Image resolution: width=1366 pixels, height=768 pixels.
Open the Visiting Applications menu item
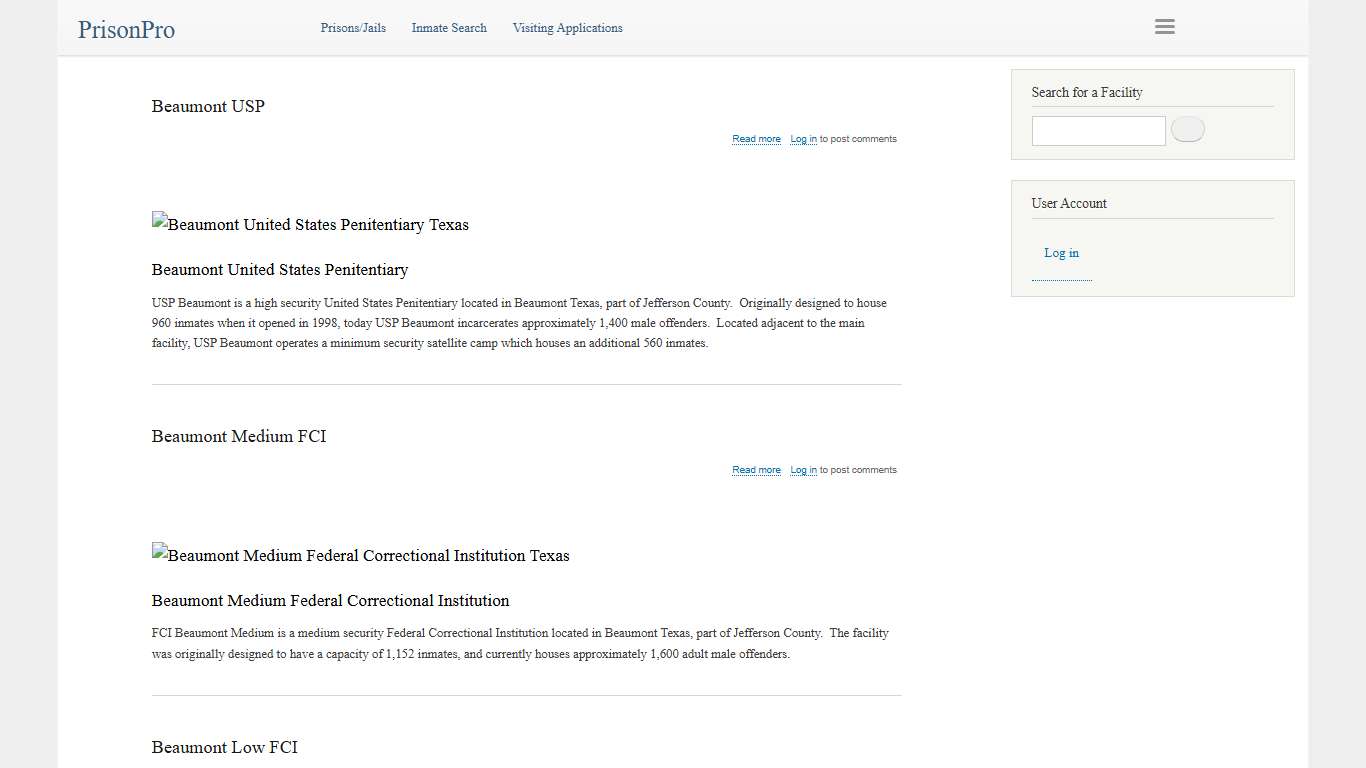coord(567,28)
